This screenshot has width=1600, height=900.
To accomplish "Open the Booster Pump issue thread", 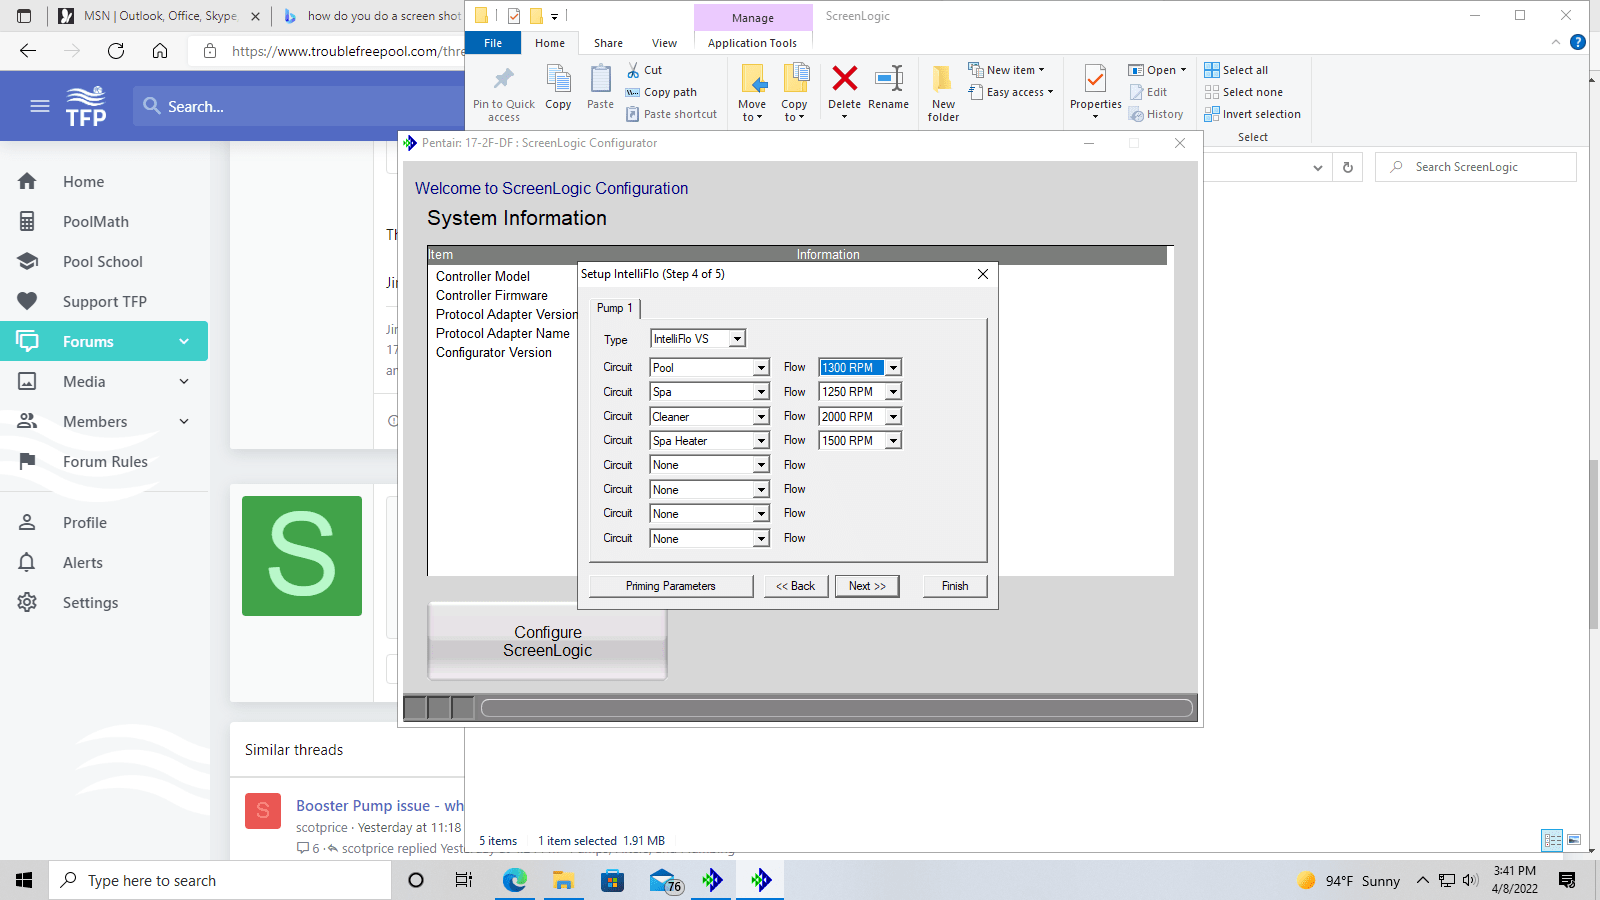I will click(380, 806).
